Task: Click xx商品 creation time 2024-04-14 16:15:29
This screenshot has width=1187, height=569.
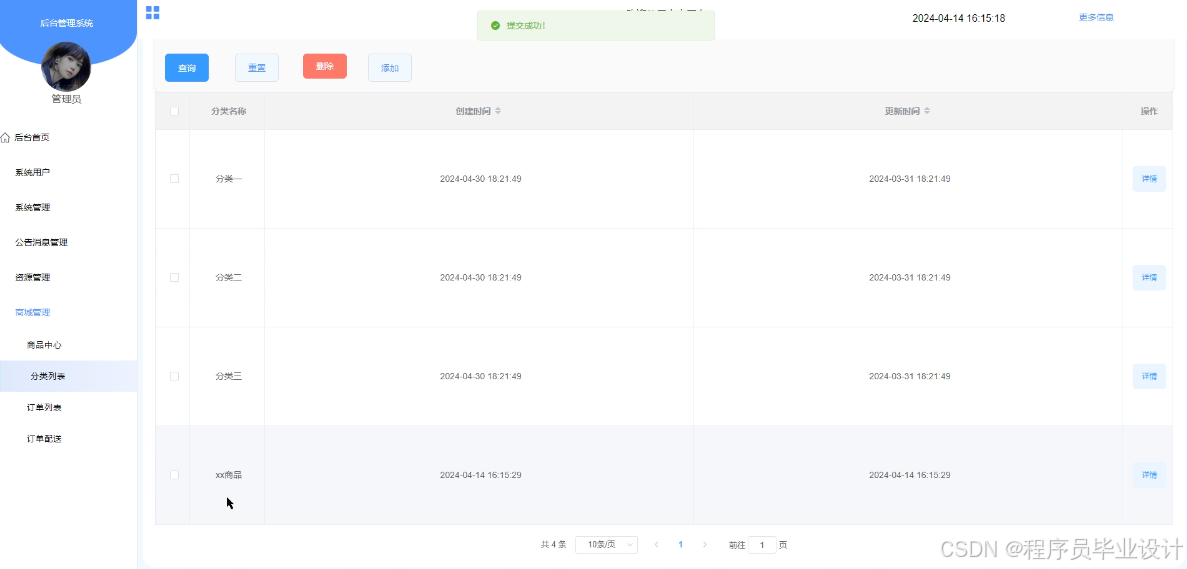Action: tap(481, 475)
